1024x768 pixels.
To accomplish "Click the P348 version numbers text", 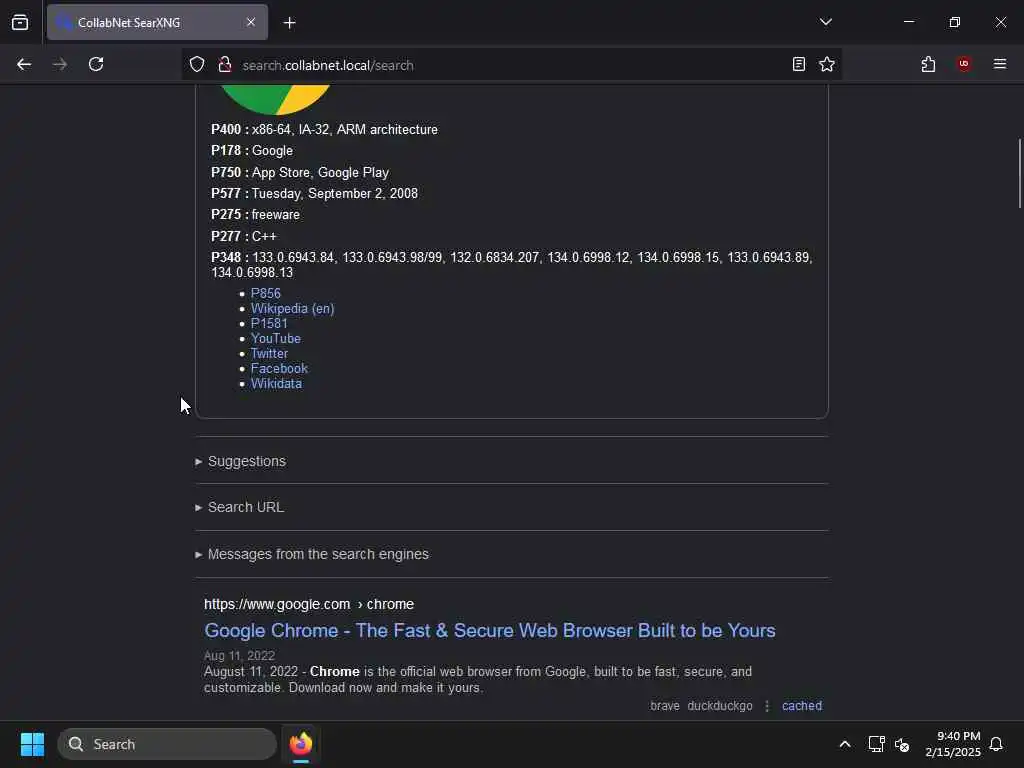I will (511, 264).
